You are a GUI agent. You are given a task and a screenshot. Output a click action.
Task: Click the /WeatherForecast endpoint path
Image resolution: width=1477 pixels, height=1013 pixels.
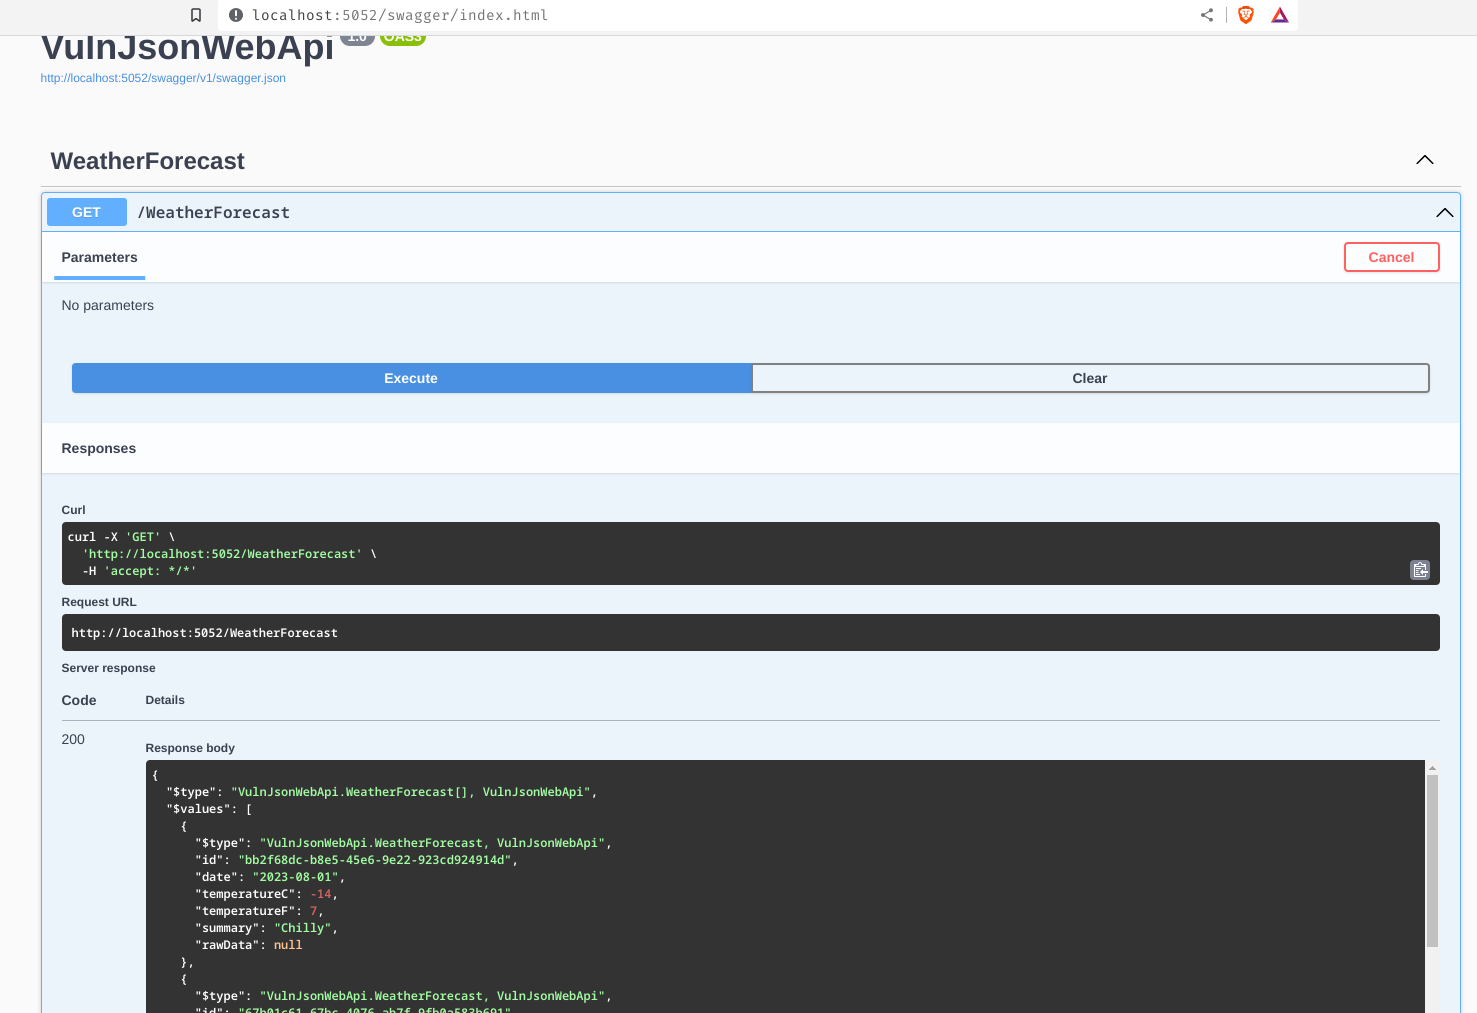[x=214, y=212]
